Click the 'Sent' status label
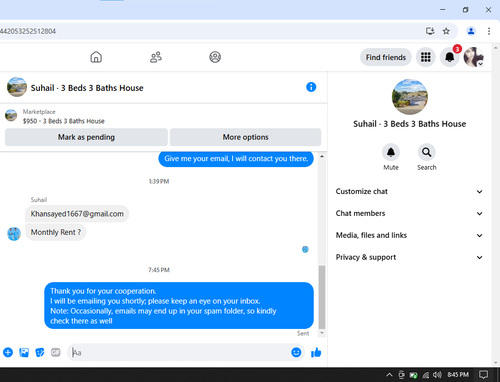 [303, 333]
